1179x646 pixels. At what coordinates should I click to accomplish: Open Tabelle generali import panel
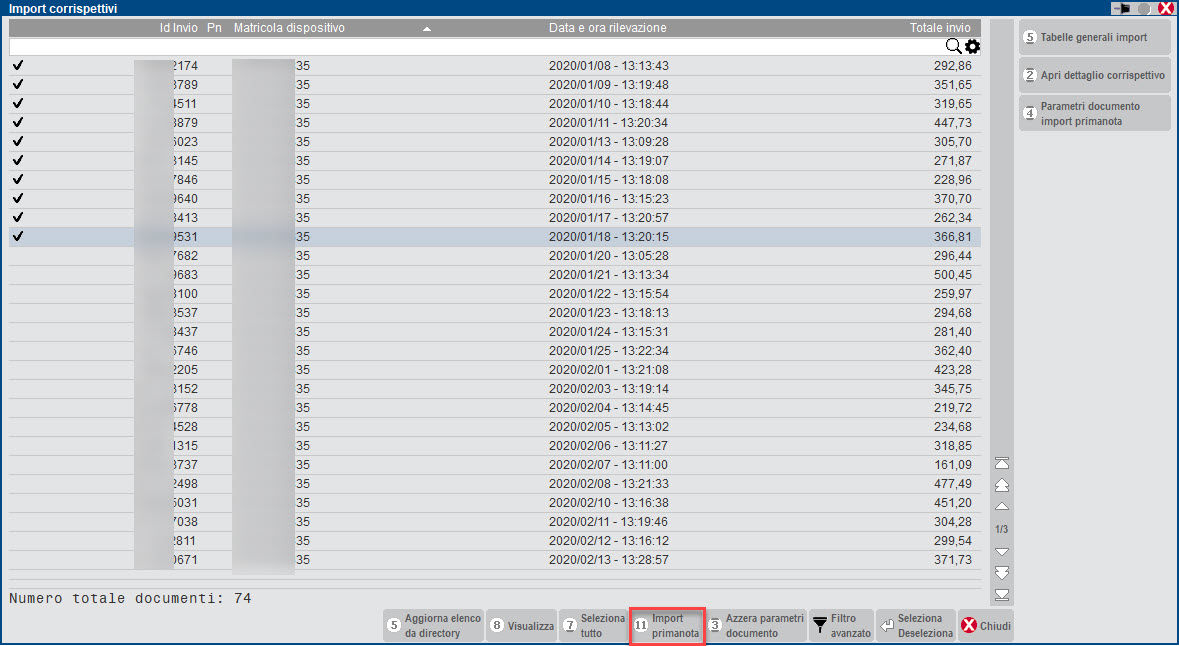(x=1094, y=38)
